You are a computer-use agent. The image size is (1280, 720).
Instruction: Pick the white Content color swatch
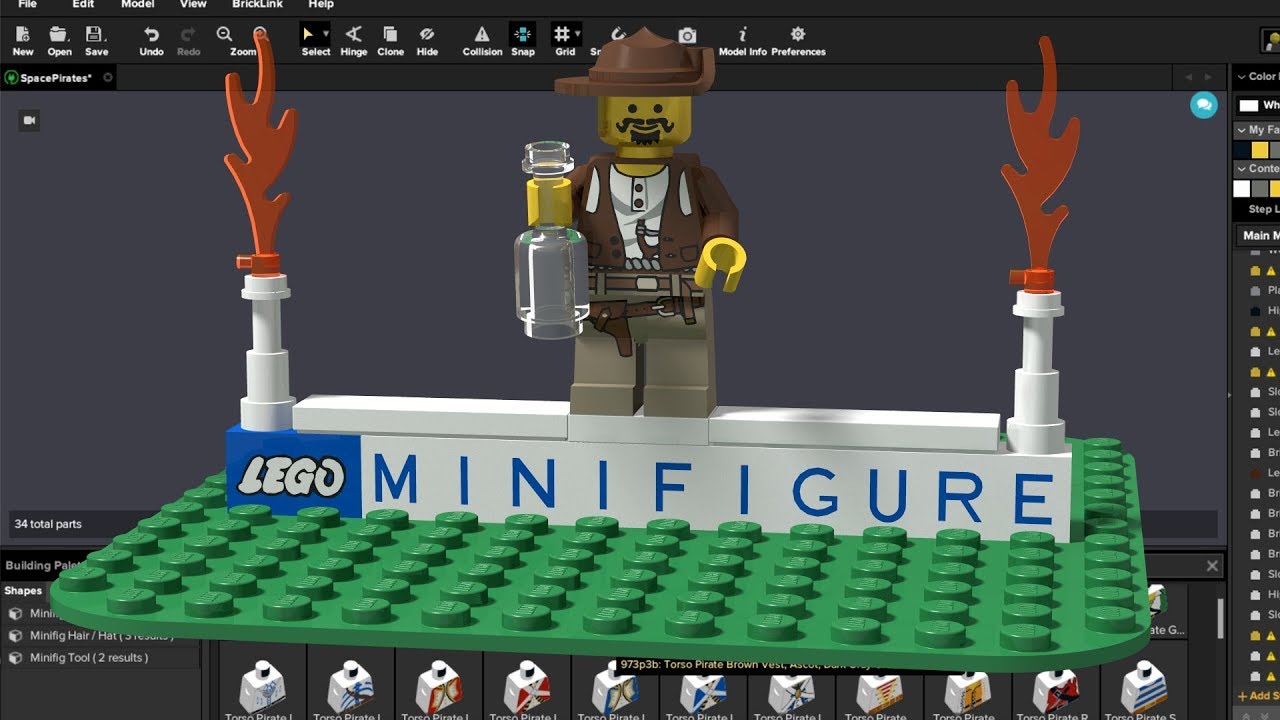1242,189
